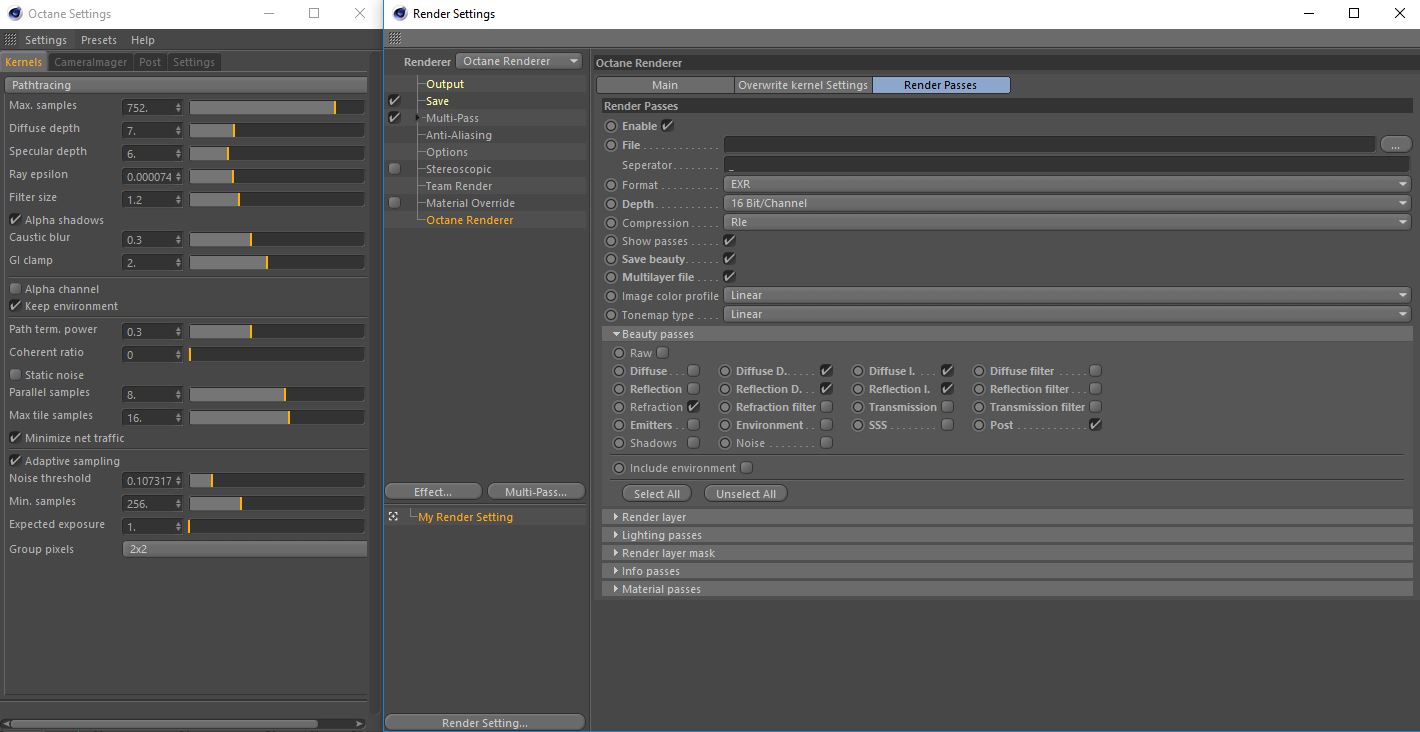The width and height of the screenshot is (1420, 732).
Task: Open the Overwrite kernel Settings tab
Action: point(803,85)
